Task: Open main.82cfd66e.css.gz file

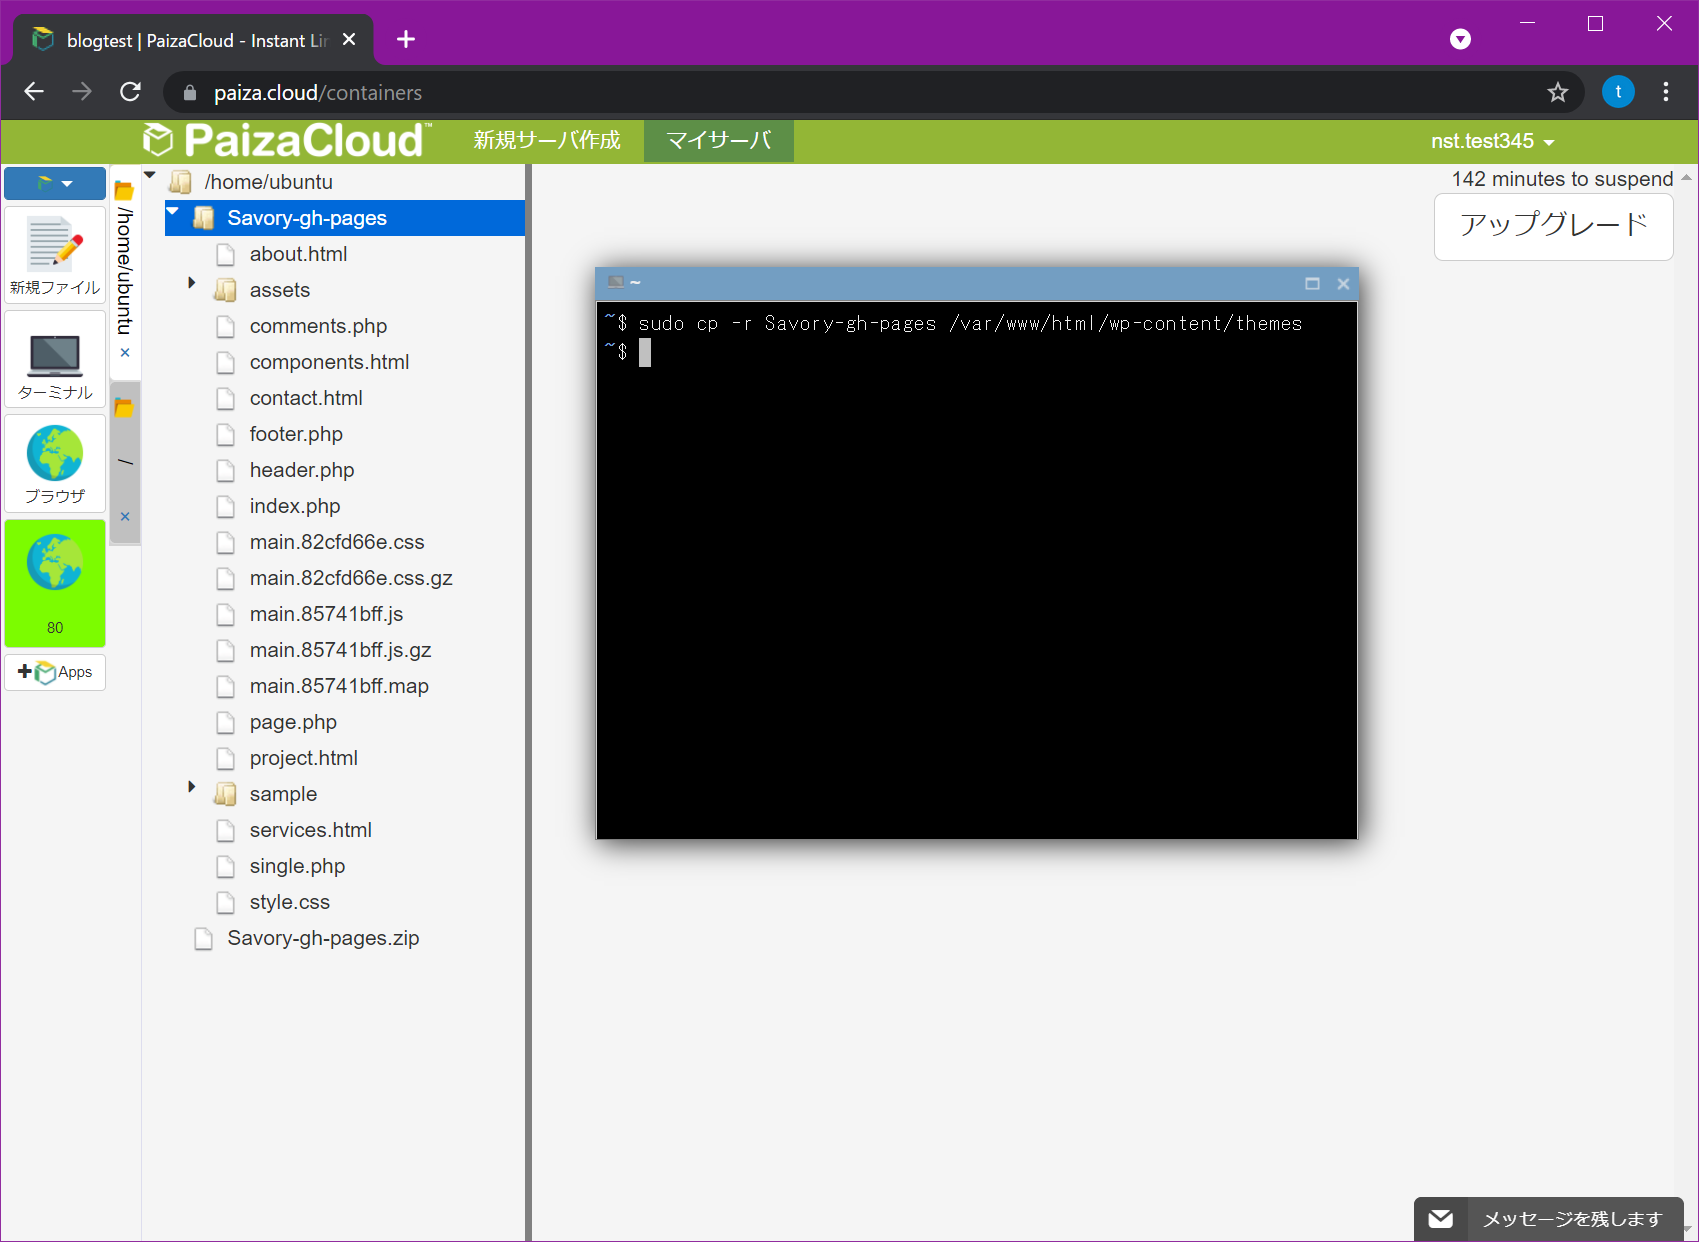Action: pyautogui.click(x=351, y=578)
